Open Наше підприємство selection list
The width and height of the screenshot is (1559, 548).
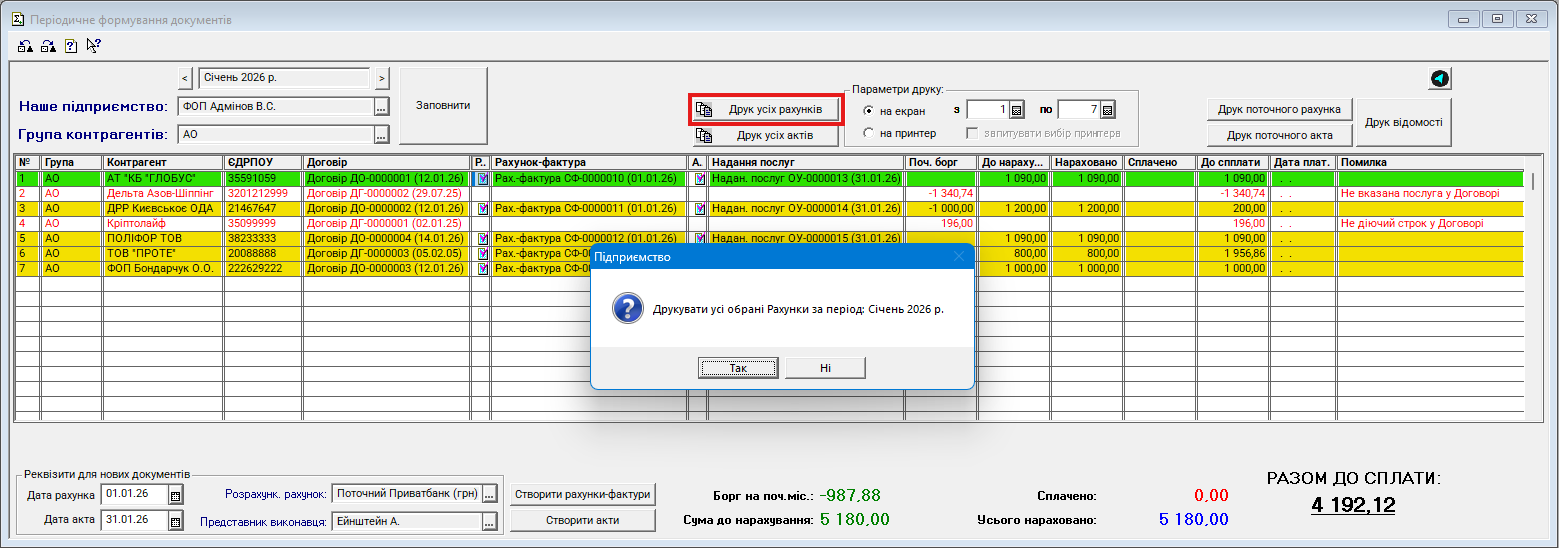(381, 107)
